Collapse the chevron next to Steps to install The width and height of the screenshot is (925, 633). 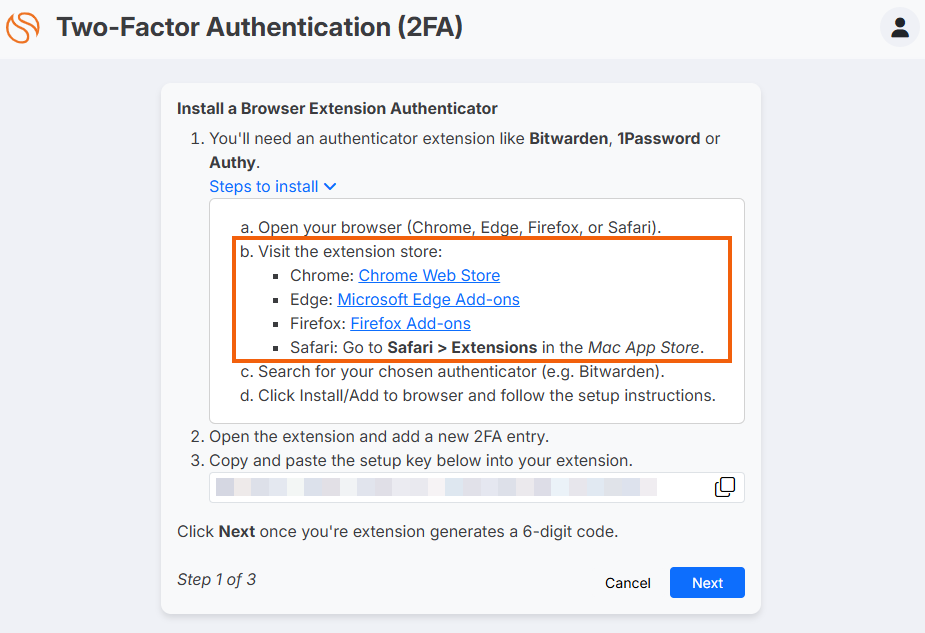pos(330,186)
